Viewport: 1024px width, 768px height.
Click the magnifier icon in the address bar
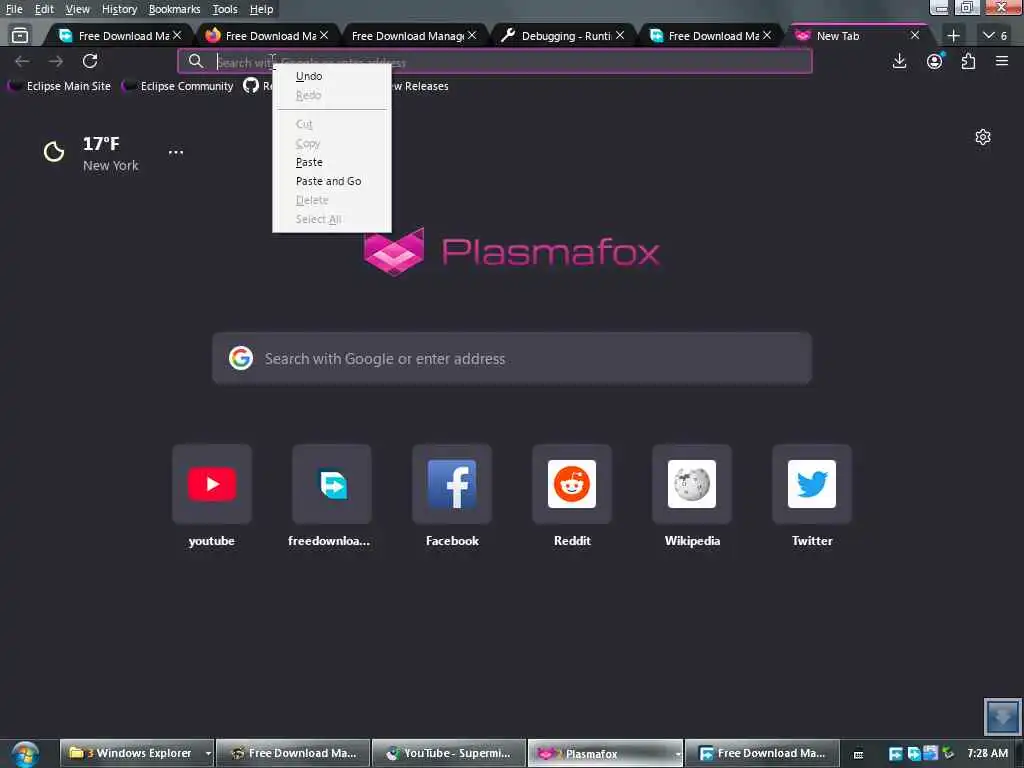click(x=196, y=61)
